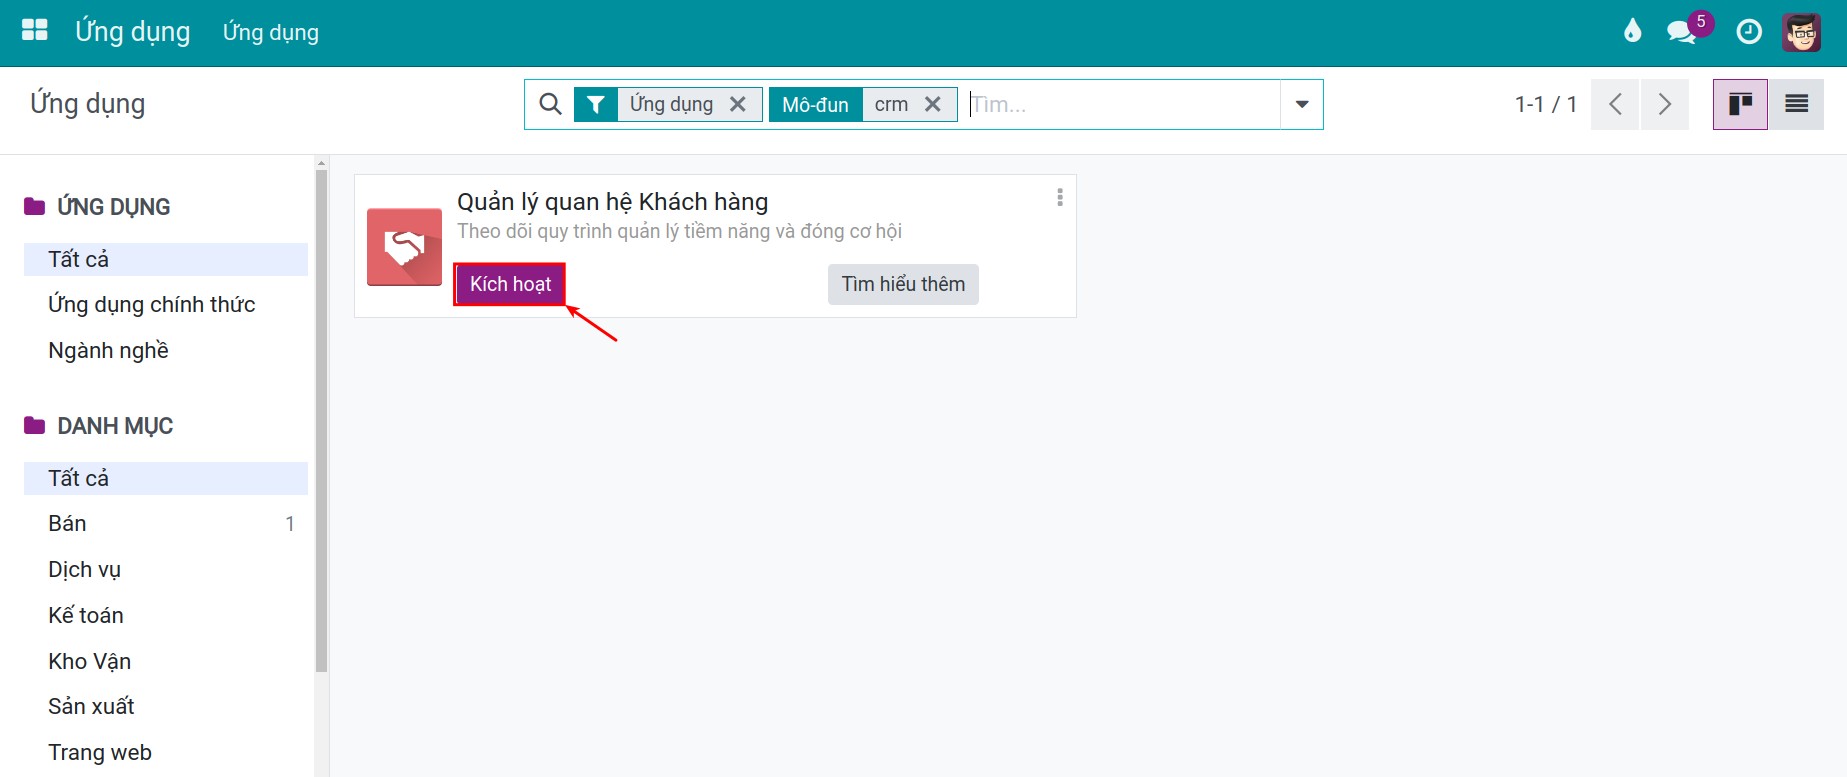Go to the previous page of results
Image resolution: width=1847 pixels, height=777 pixels.
tap(1615, 104)
